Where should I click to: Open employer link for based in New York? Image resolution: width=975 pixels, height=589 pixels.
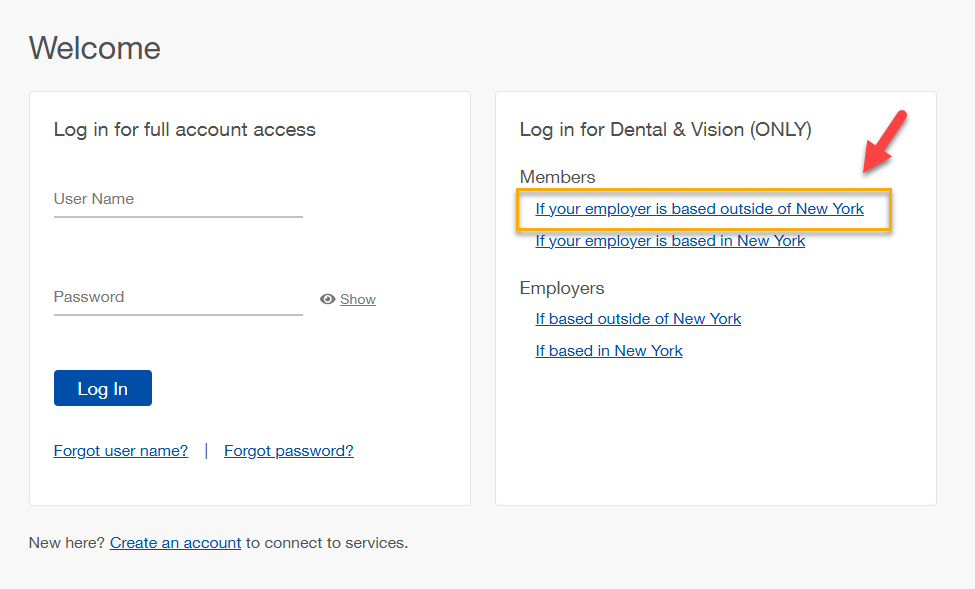point(608,350)
